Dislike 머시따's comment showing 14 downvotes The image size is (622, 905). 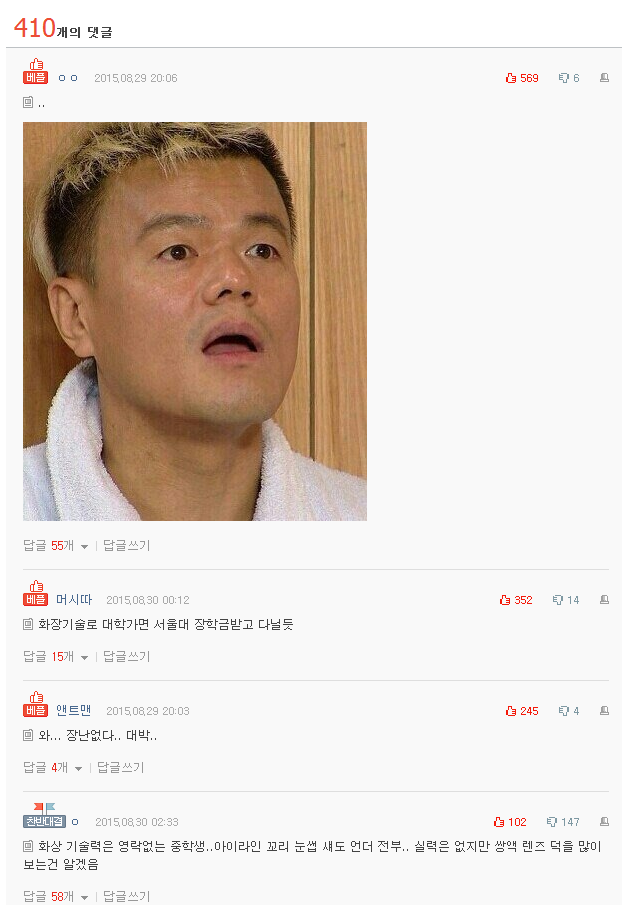tap(565, 600)
